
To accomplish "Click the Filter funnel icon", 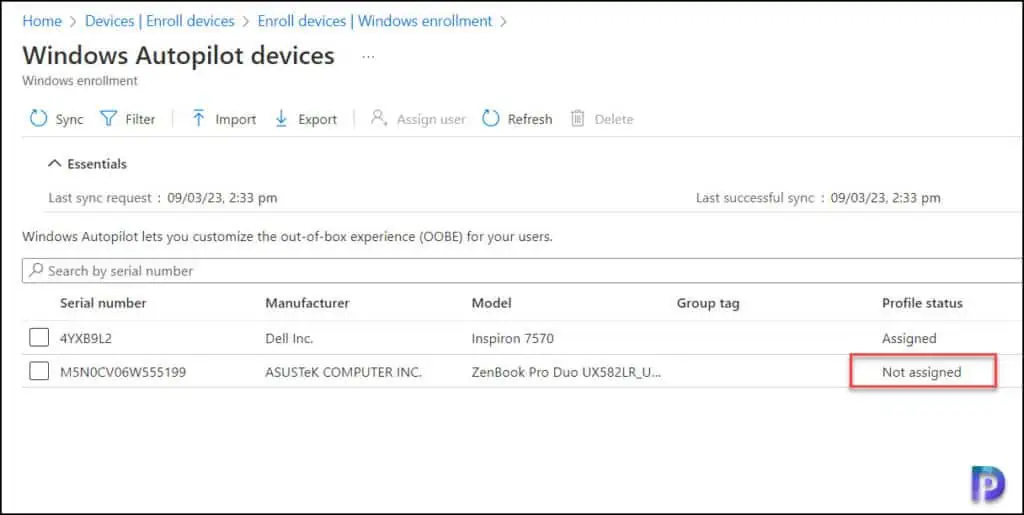I will (108, 119).
